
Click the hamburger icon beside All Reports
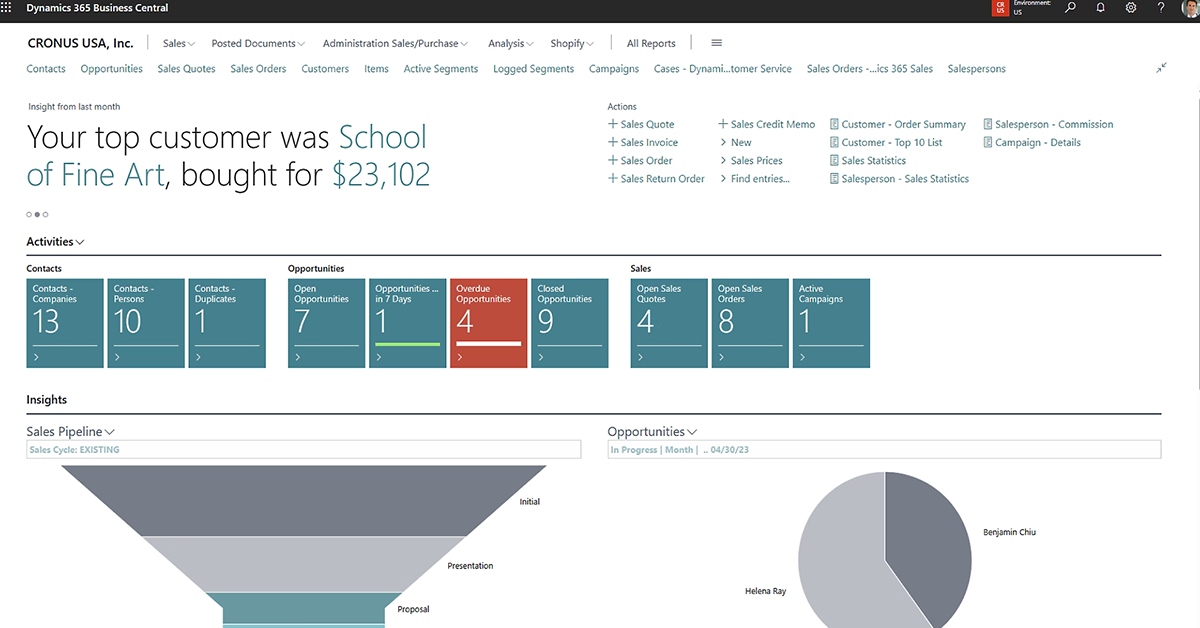click(x=716, y=43)
